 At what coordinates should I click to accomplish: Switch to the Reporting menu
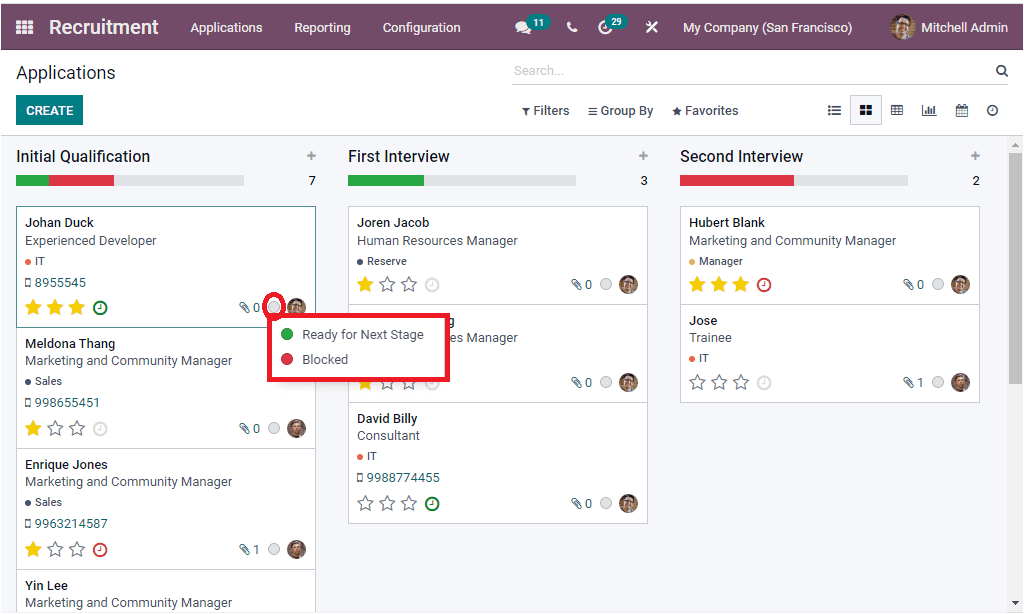[x=322, y=28]
